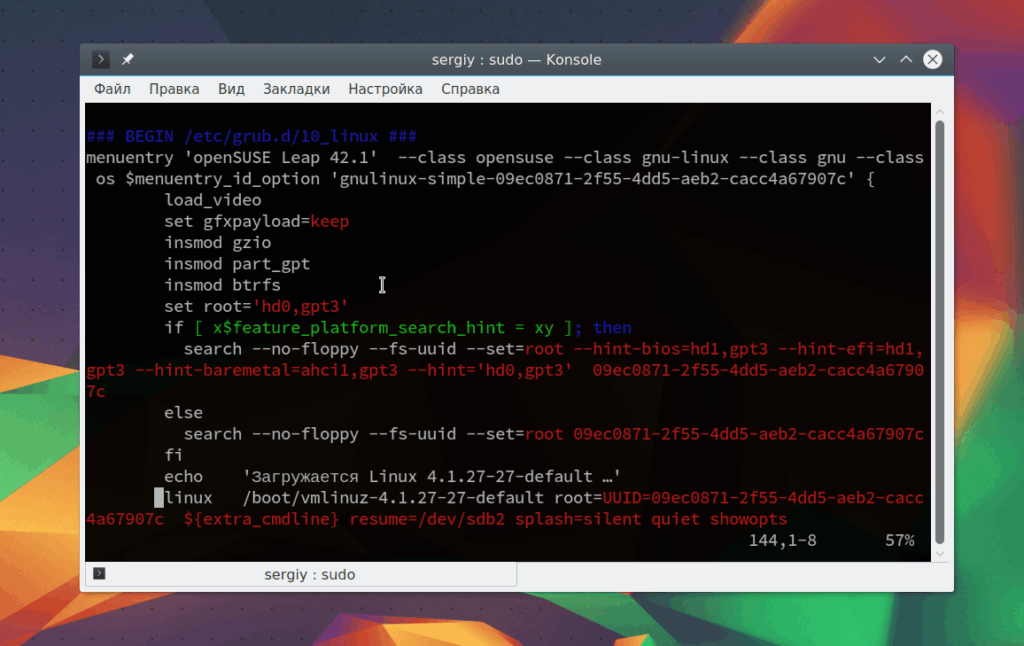Click the 'load_video' line
This screenshot has width=1024, height=646.
213,200
